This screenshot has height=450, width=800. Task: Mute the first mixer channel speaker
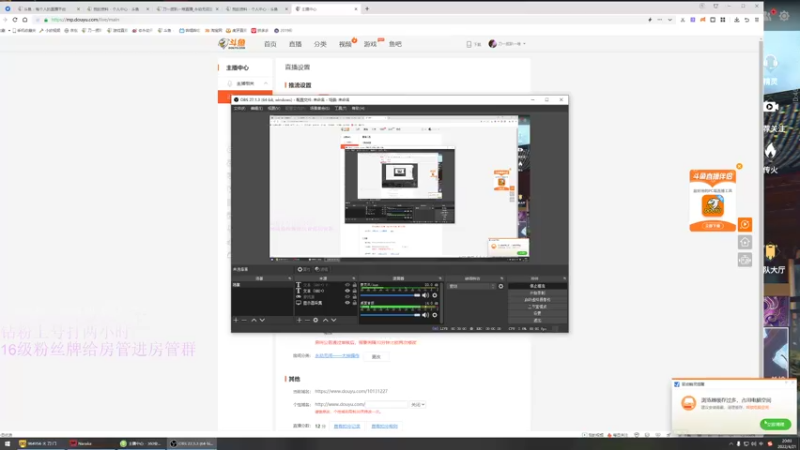425,295
